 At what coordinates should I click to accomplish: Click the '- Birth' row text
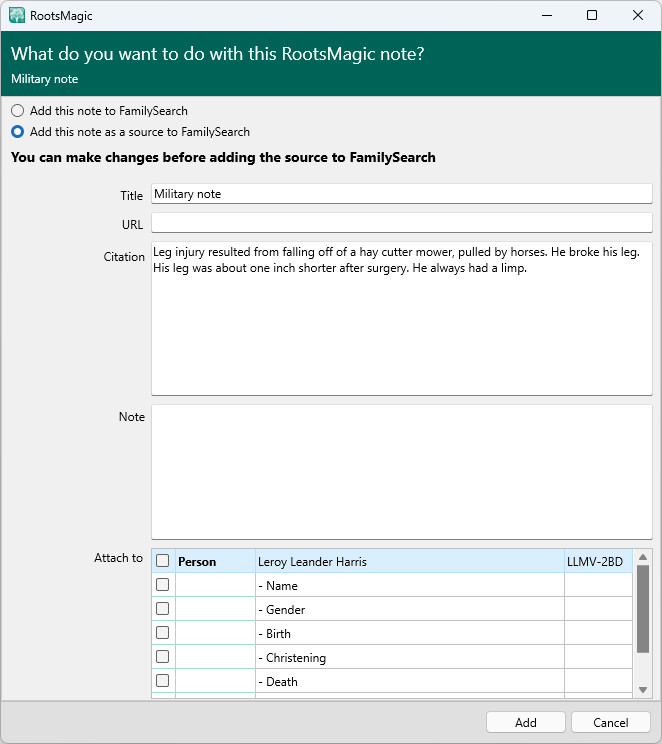point(274,634)
